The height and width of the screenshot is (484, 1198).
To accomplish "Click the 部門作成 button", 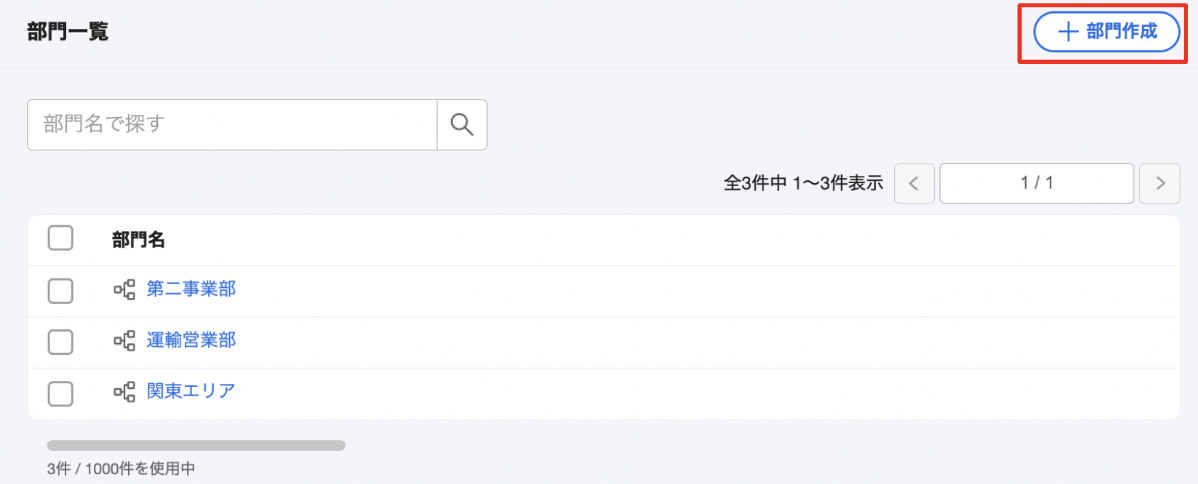I will [1107, 32].
